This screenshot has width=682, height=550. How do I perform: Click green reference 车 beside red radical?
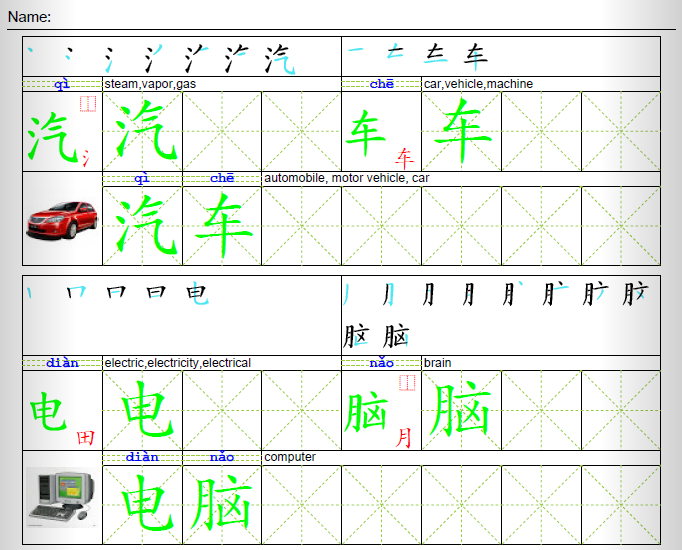(365, 133)
